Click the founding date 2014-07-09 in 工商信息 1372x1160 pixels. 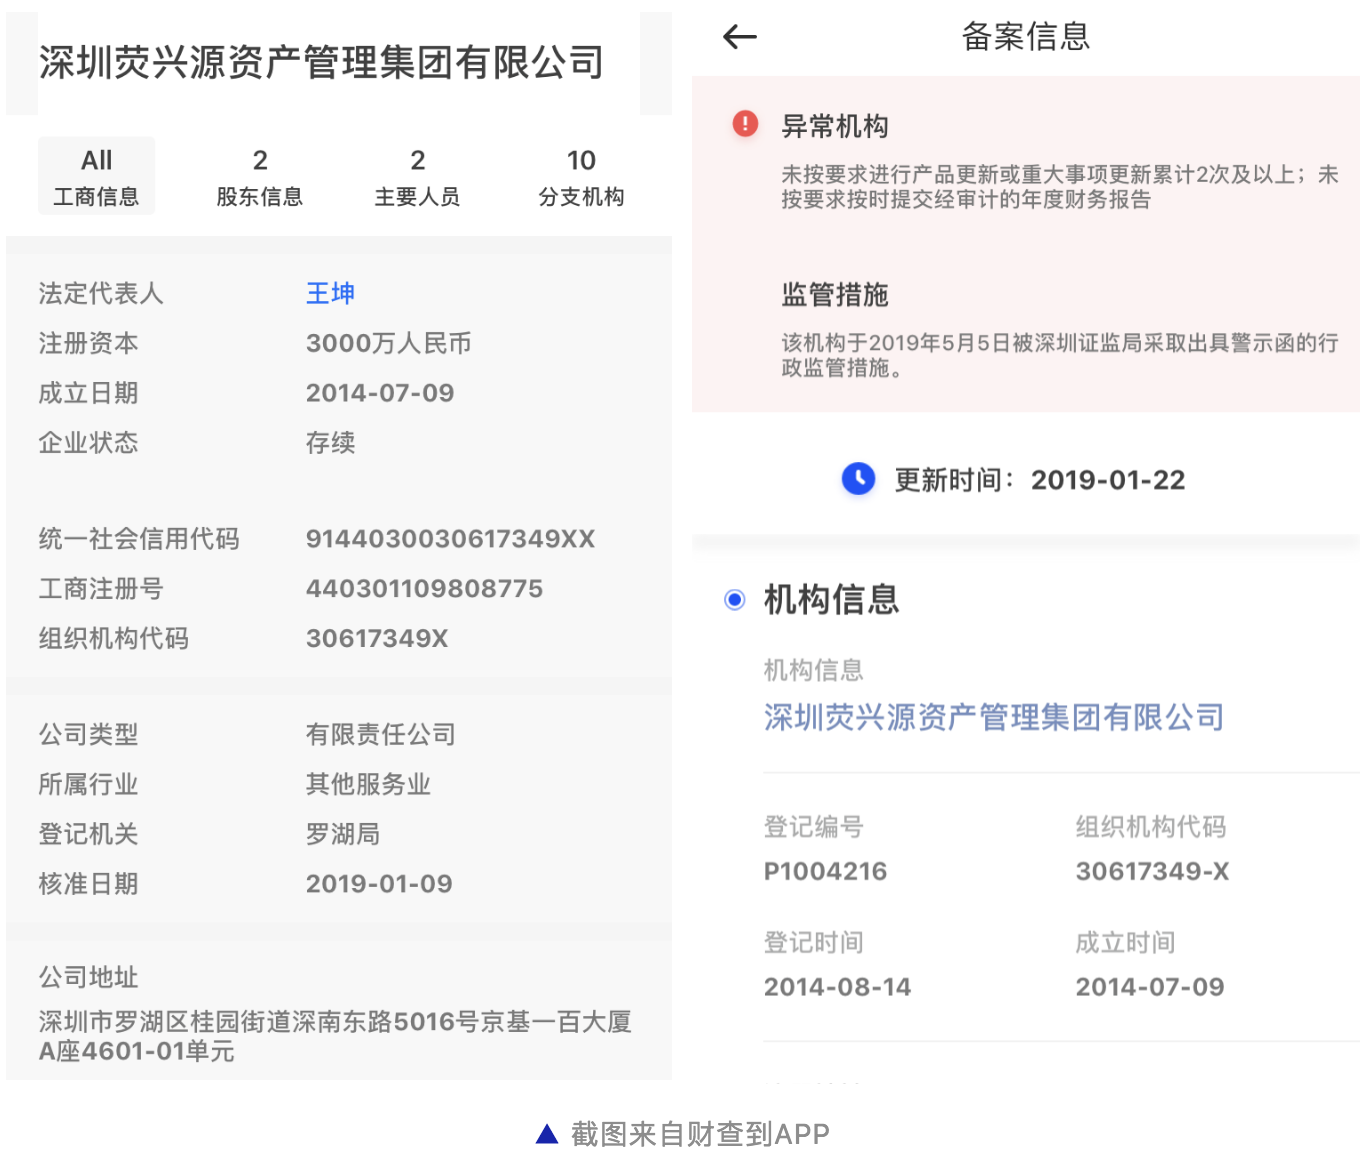click(380, 393)
